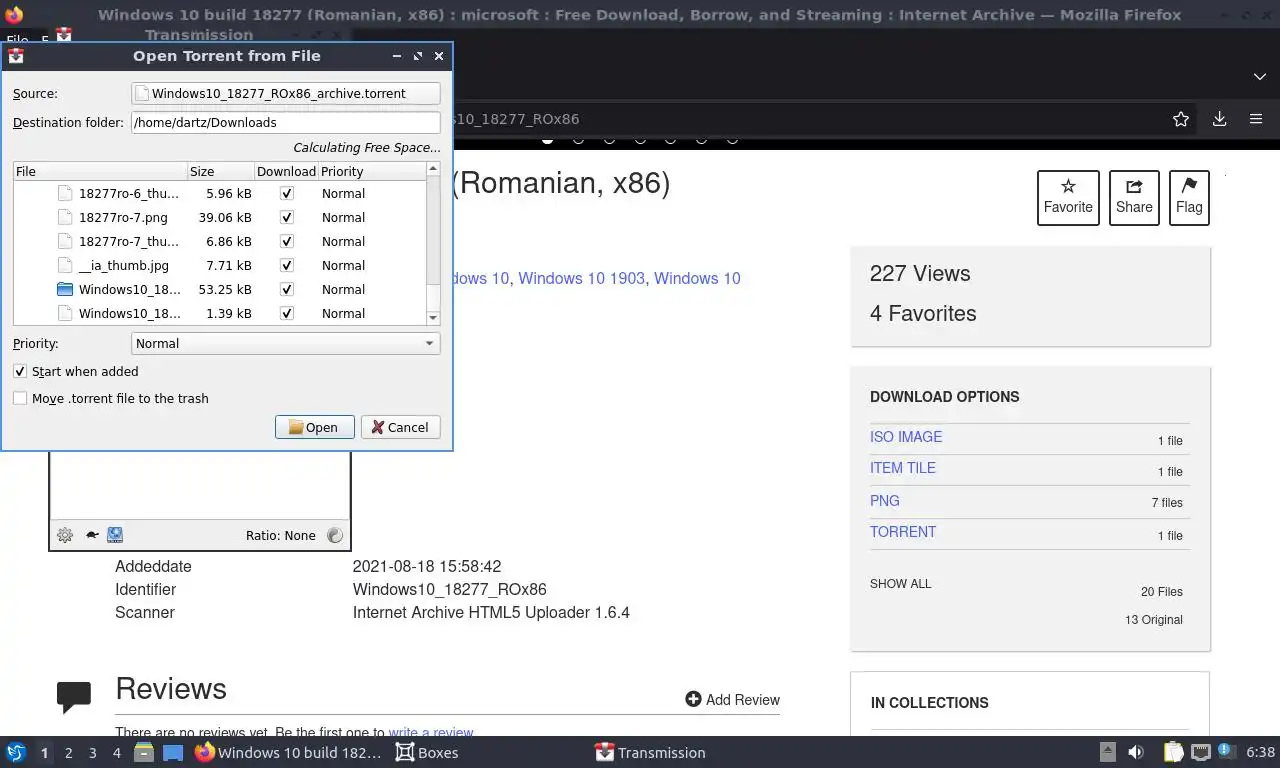Switch to the Transmission taskbar entry
Image resolution: width=1280 pixels, height=768 pixels.
(x=650, y=752)
